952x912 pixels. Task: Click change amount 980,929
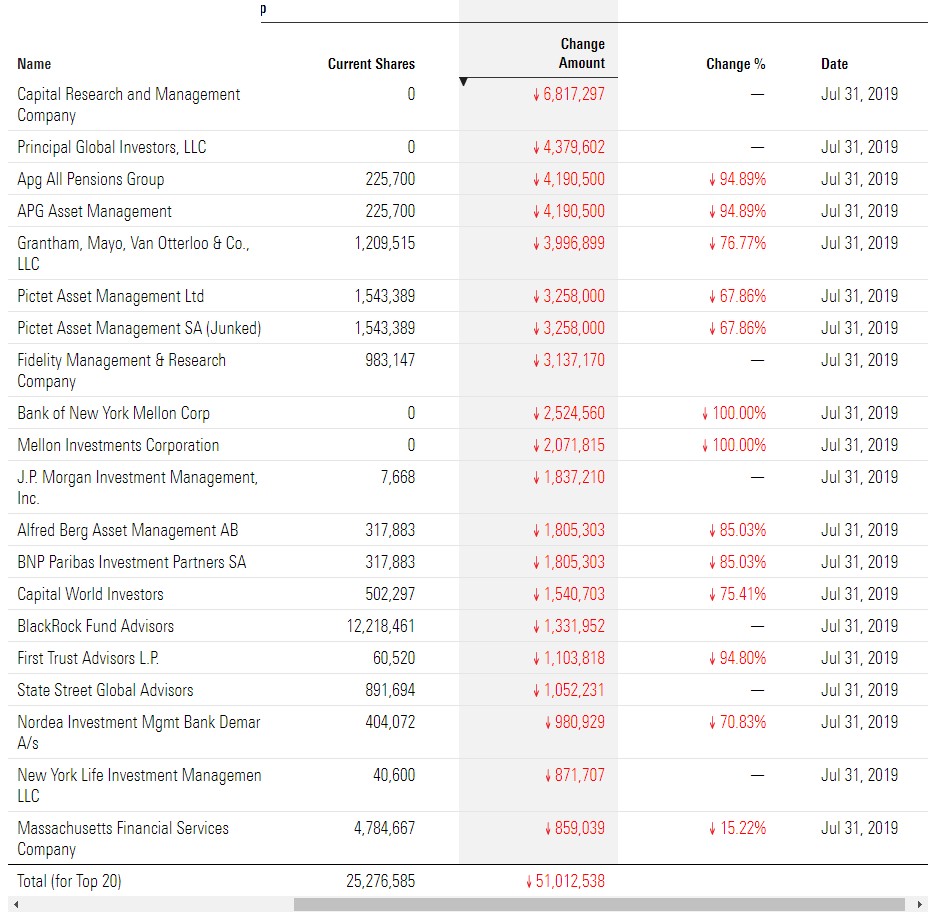tap(574, 722)
